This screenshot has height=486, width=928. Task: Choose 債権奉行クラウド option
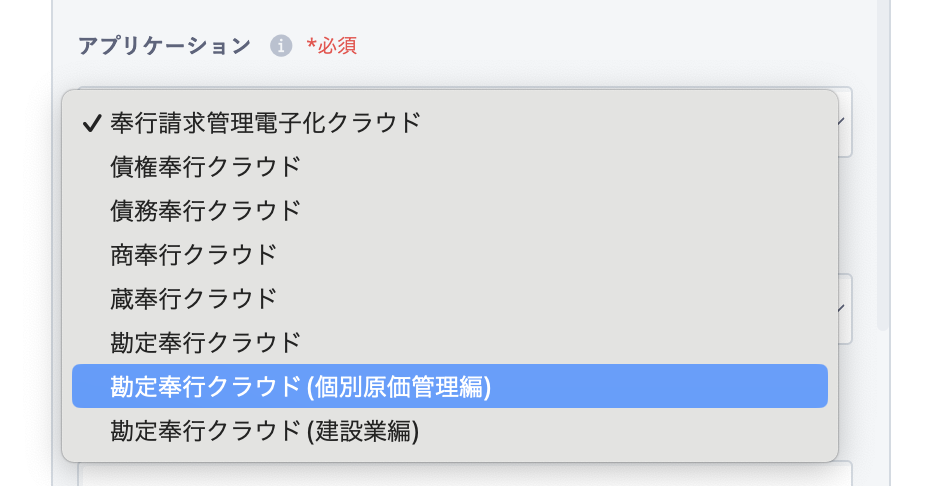point(450,167)
